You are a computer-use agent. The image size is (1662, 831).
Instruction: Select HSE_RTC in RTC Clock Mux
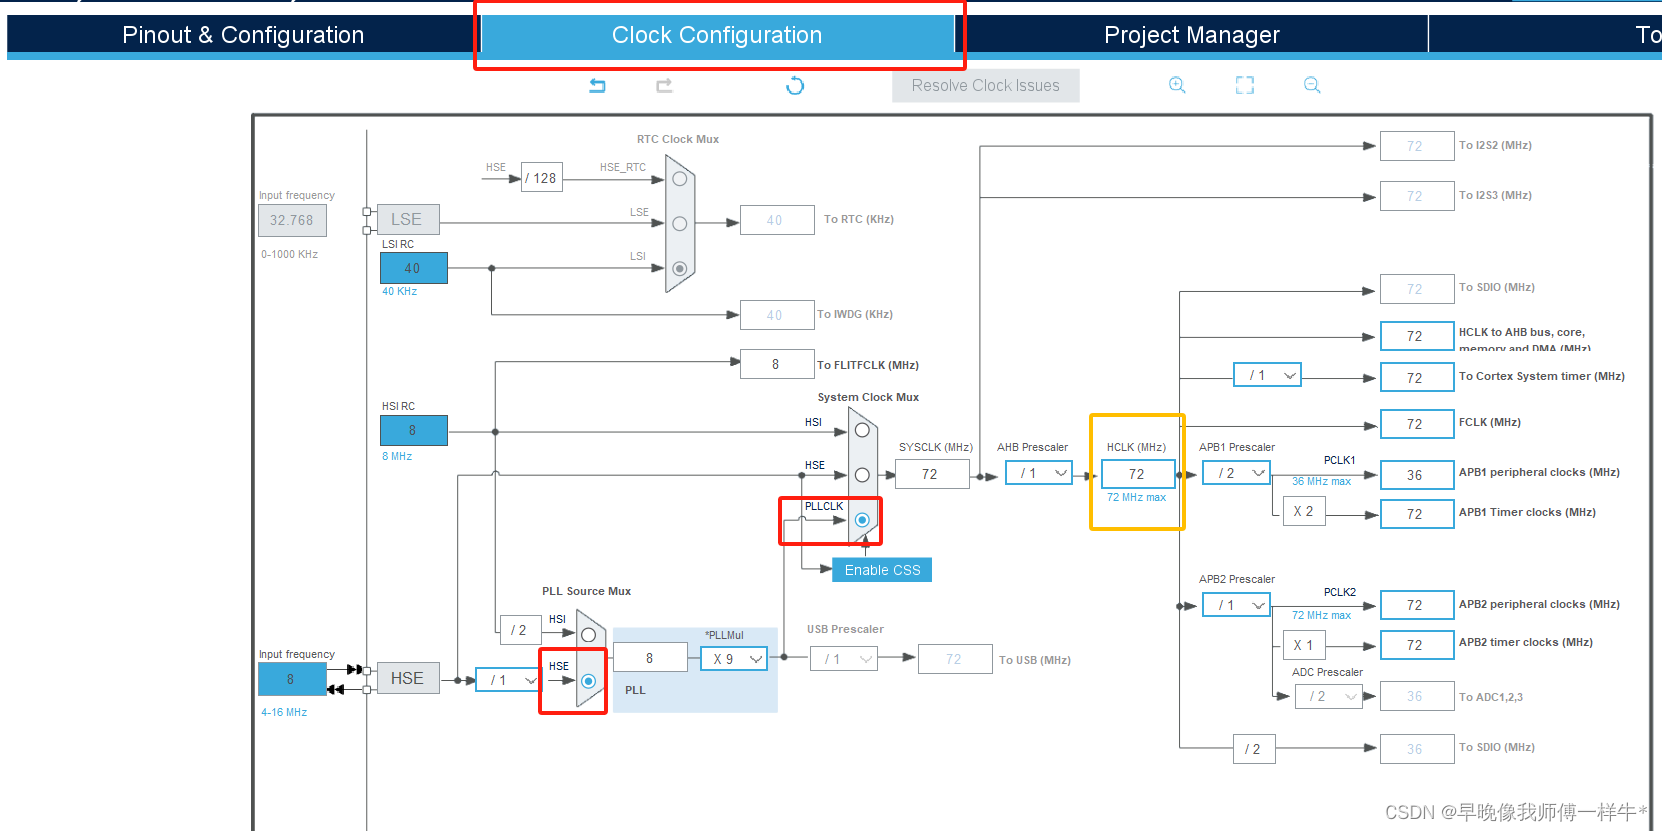(680, 179)
